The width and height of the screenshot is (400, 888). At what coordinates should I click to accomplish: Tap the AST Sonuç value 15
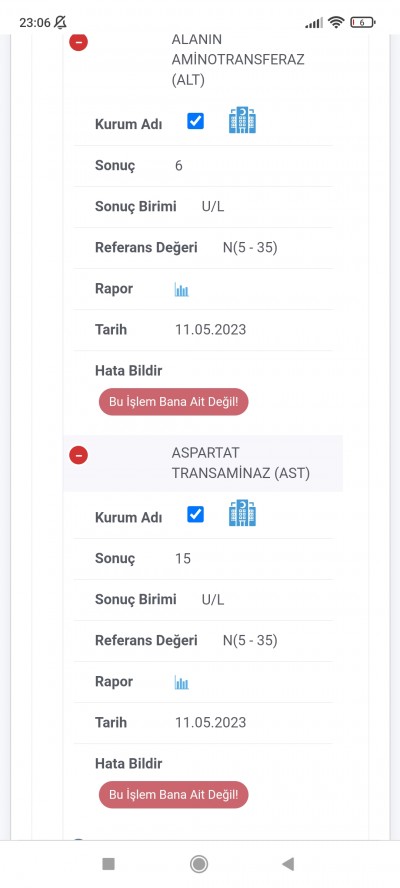pyautogui.click(x=183, y=559)
